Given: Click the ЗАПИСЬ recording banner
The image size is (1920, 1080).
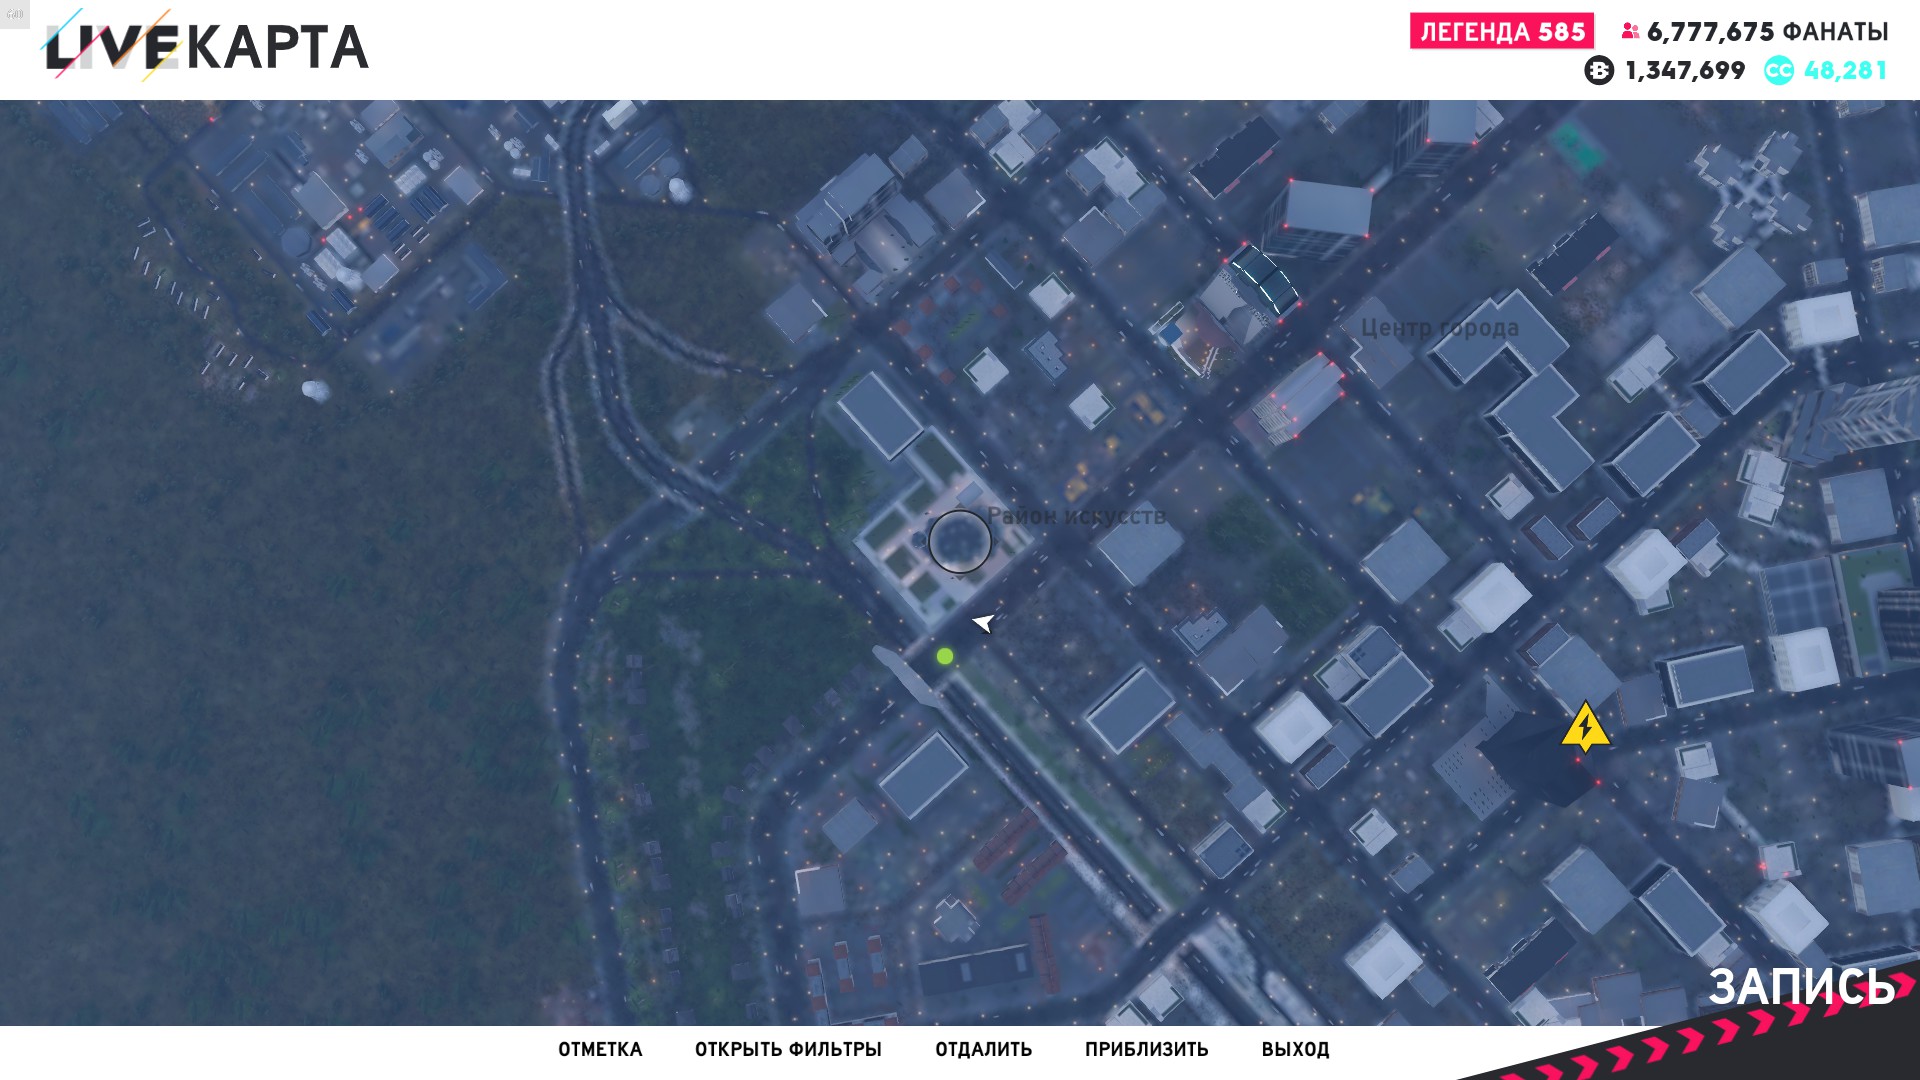Looking at the screenshot, I should point(1801,987).
